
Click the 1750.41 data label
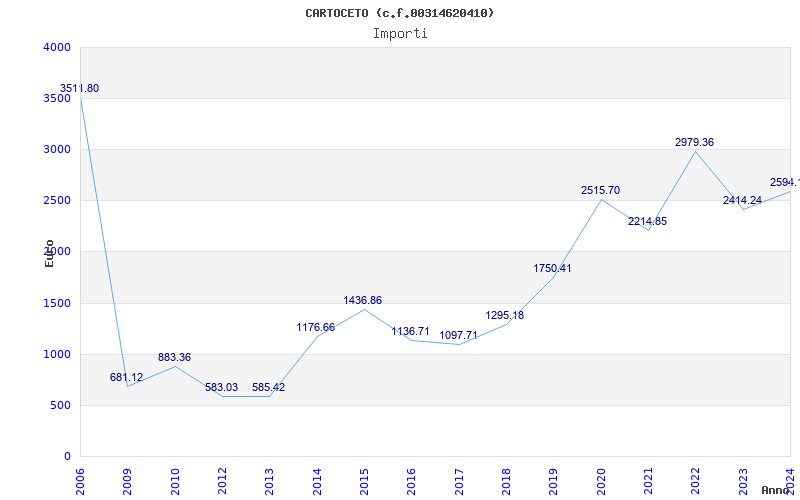tap(552, 269)
